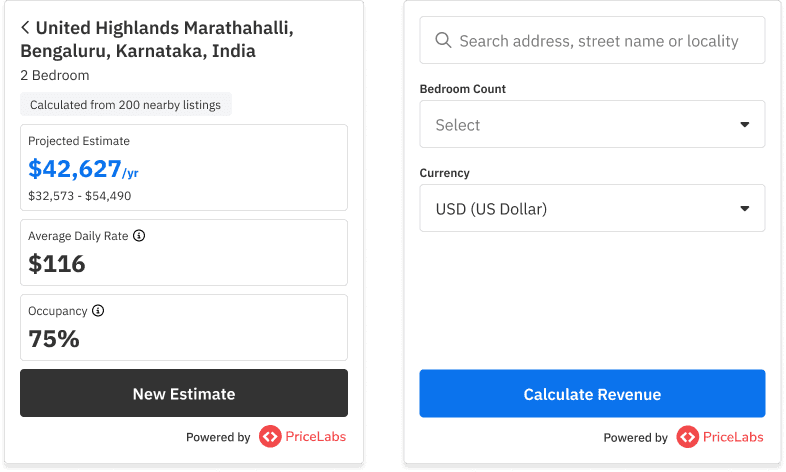The height and width of the screenshot is (472, 786).
Task: Click the $32,573 - $54,490 estimate range
Action: coord(80,196)
